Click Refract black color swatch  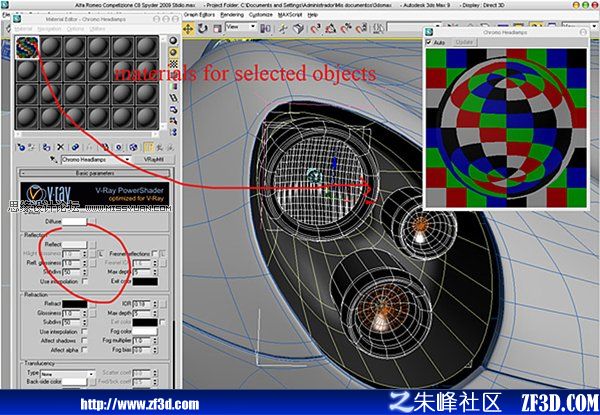pos(74,304)
